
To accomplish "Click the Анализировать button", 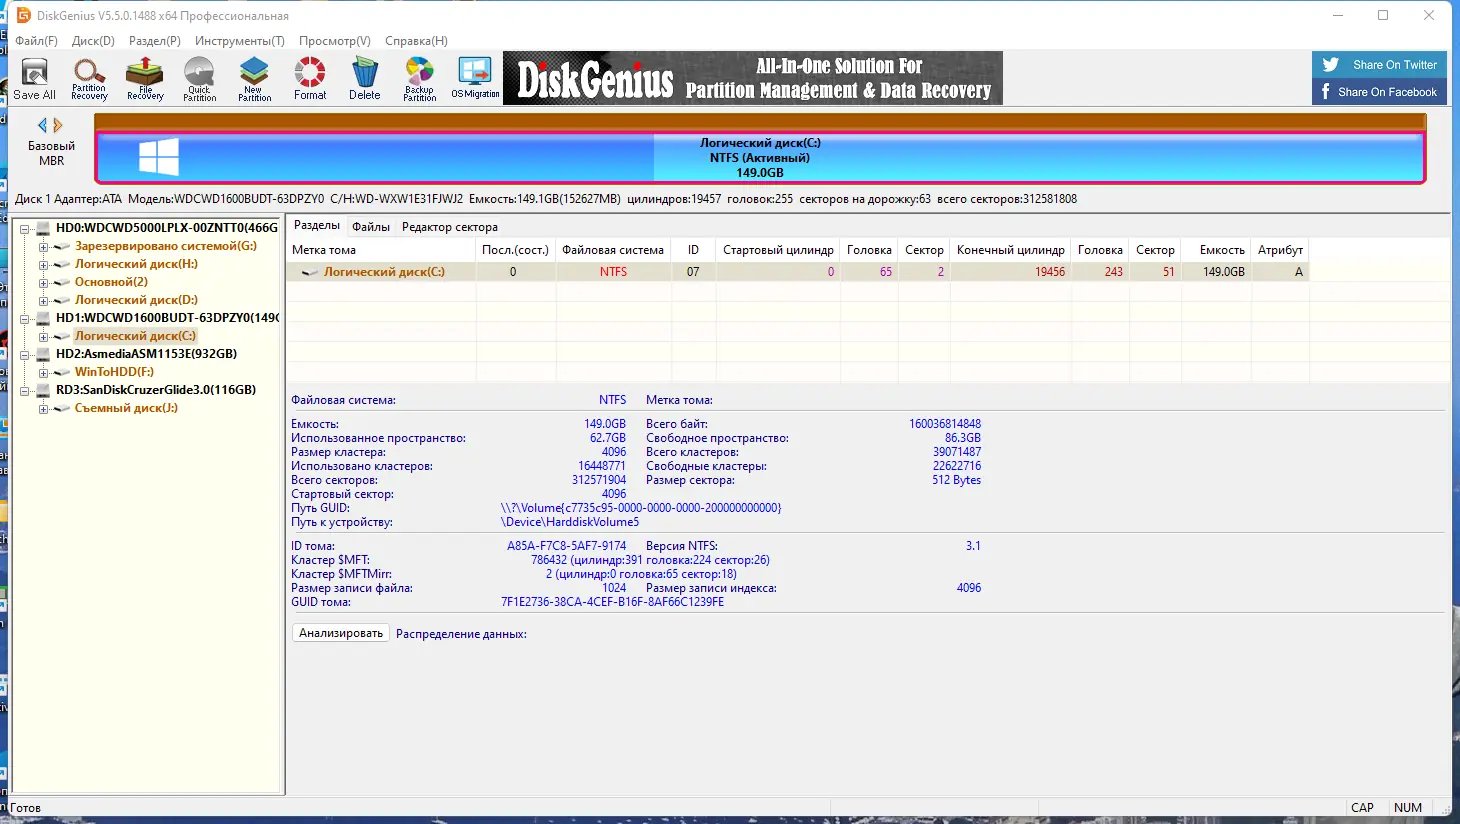I will point(340,632).
